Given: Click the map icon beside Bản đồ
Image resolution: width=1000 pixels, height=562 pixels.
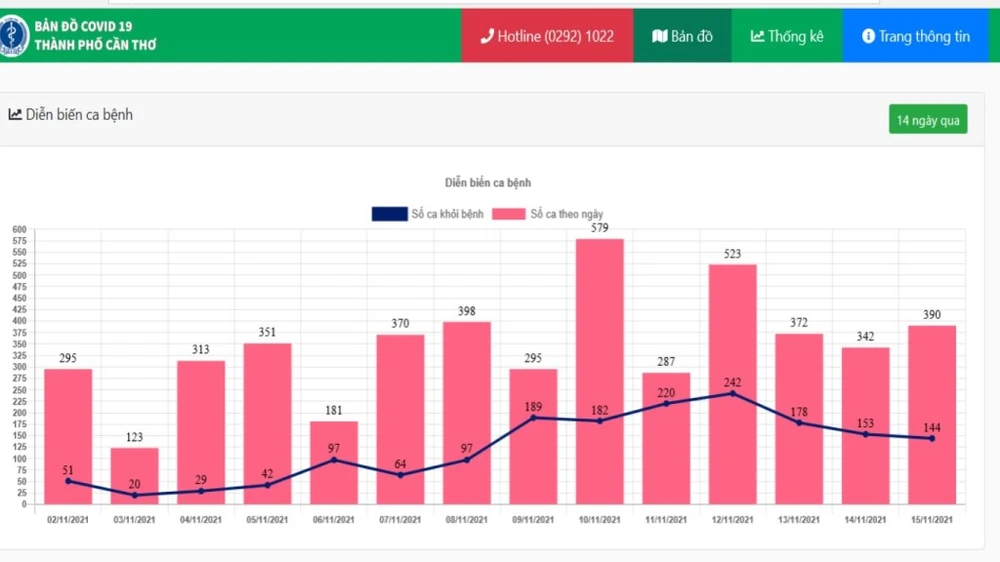Looking at the screenshot, I should pyautogui.click(x=659, y=36).
